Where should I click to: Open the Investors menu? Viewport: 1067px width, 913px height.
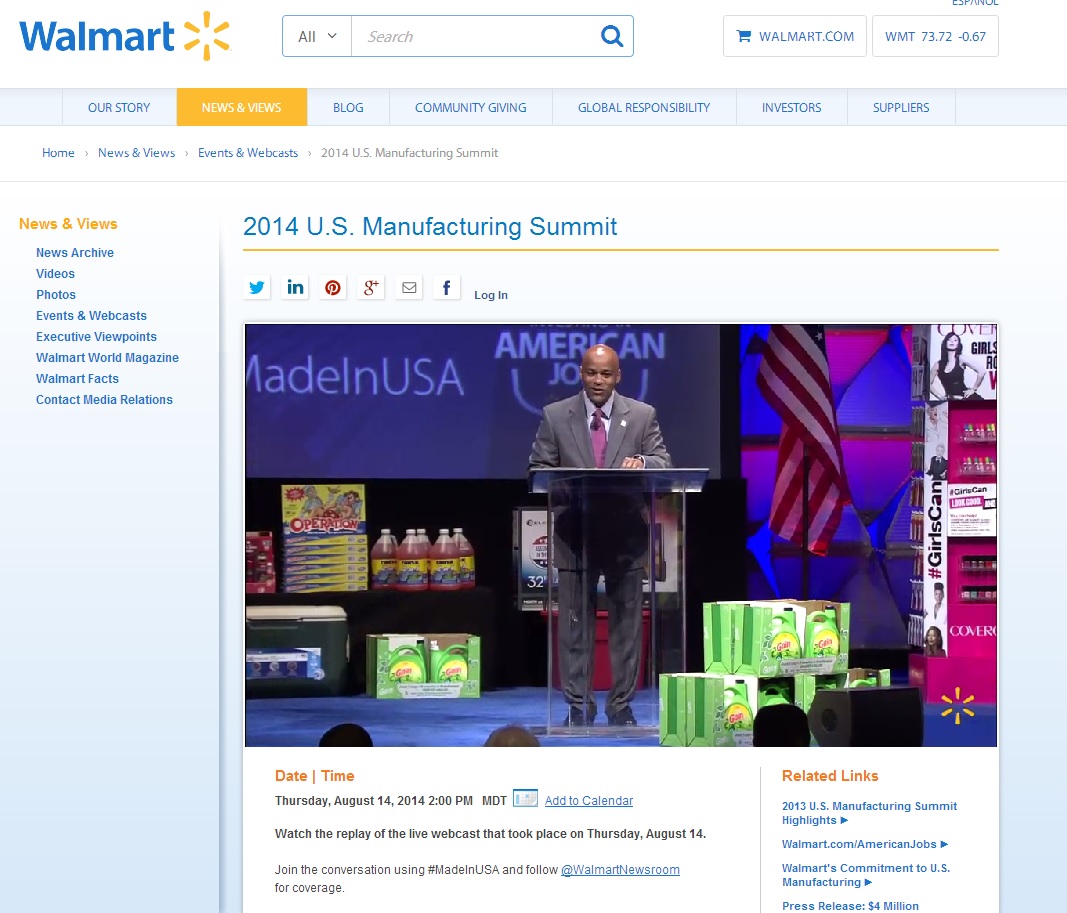pyautogui.click(x=791, y=107)
